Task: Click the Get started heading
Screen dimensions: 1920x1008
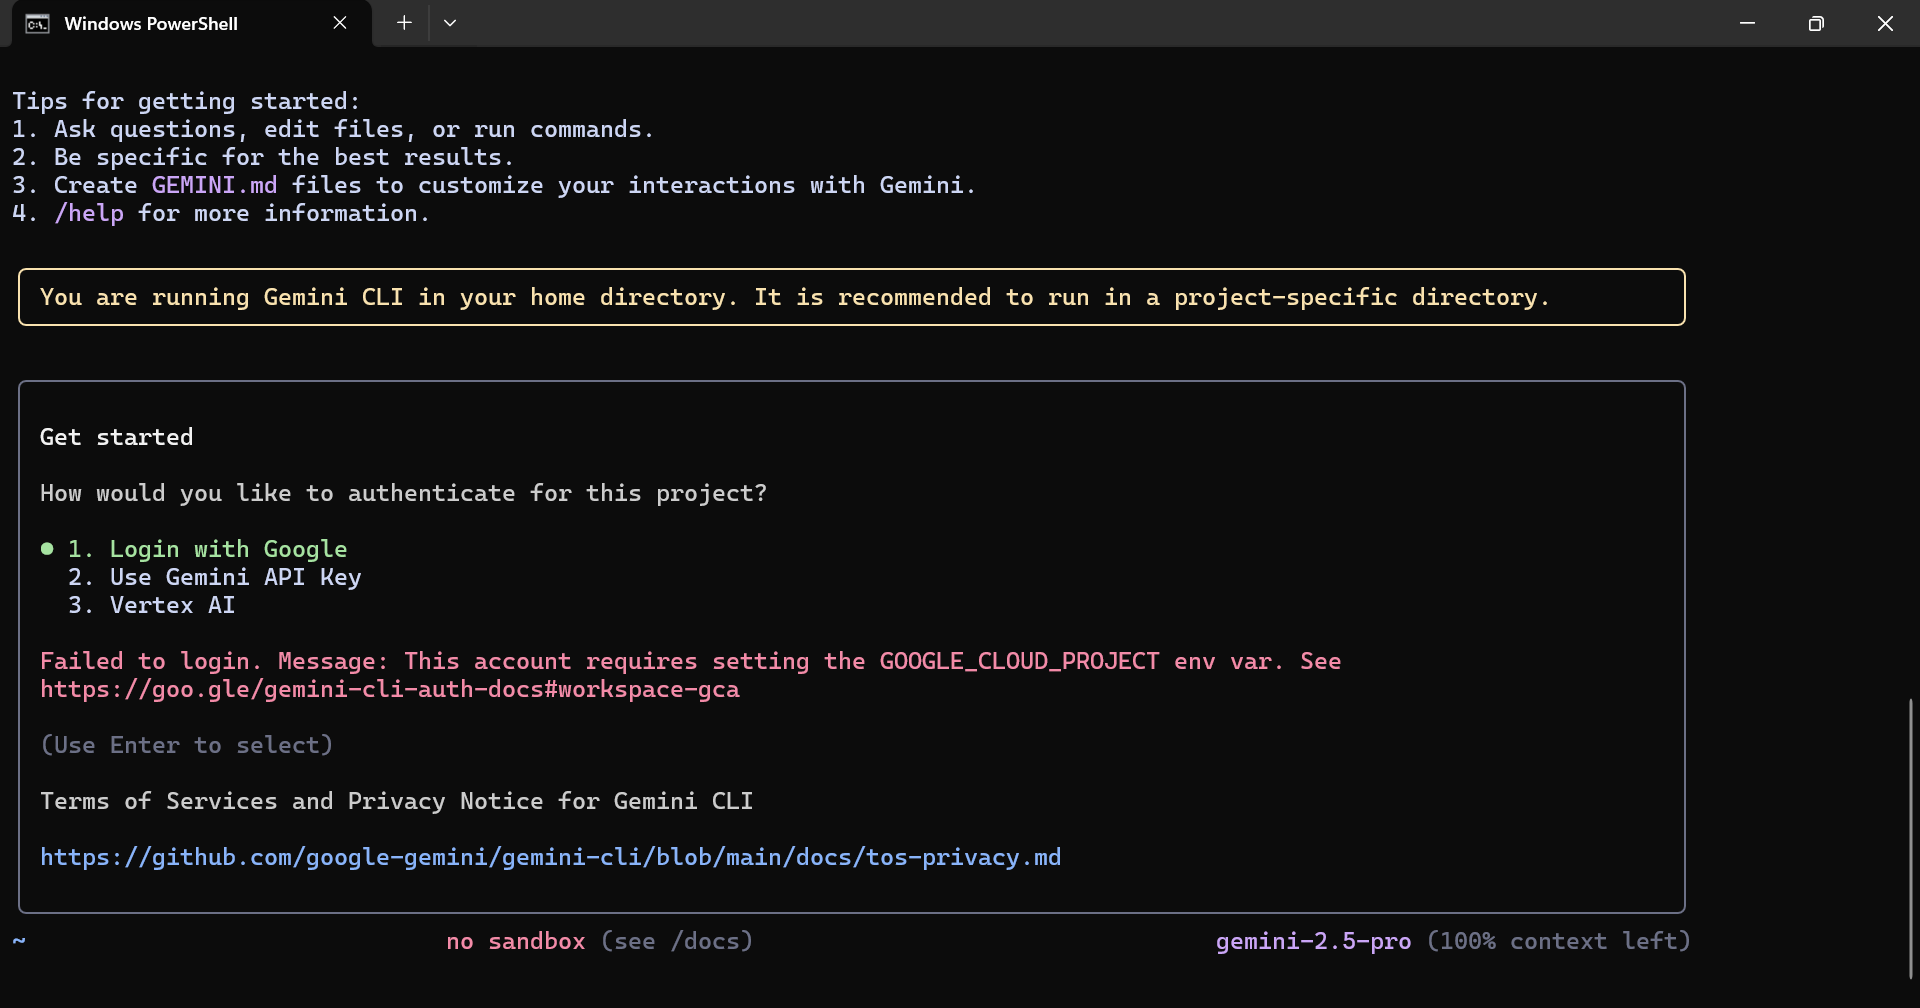Action: tap(116, 437)
